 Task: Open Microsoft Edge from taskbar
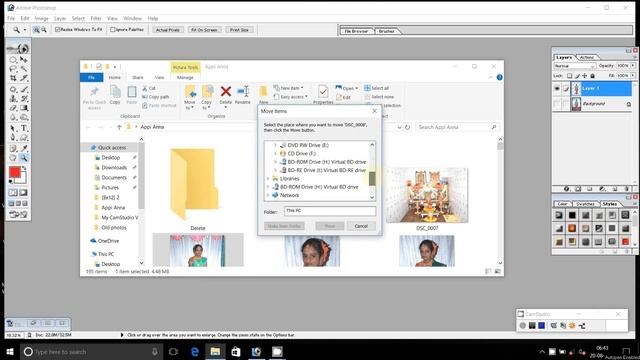coord(195,351)
